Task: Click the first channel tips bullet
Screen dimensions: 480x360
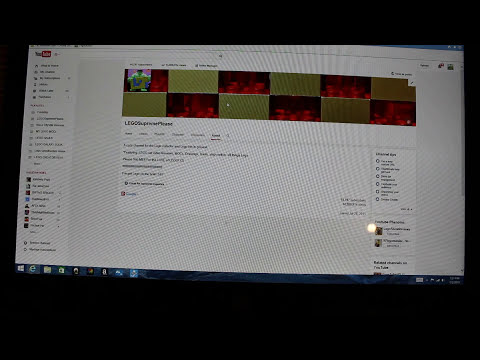Action: (x=378, y=161)
